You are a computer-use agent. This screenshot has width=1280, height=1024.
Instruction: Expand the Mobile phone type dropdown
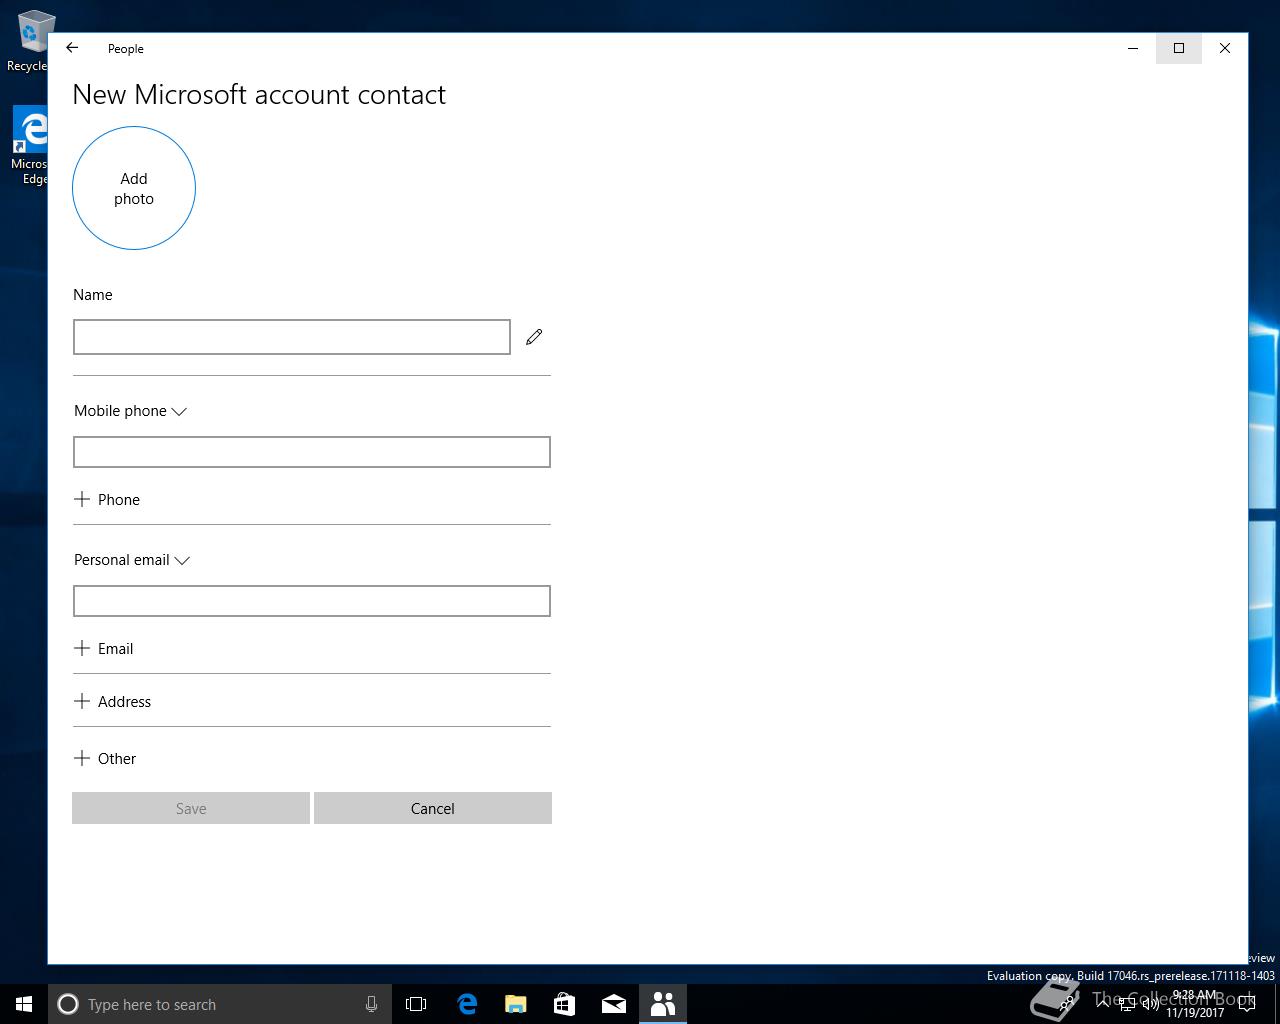point(131,411)
